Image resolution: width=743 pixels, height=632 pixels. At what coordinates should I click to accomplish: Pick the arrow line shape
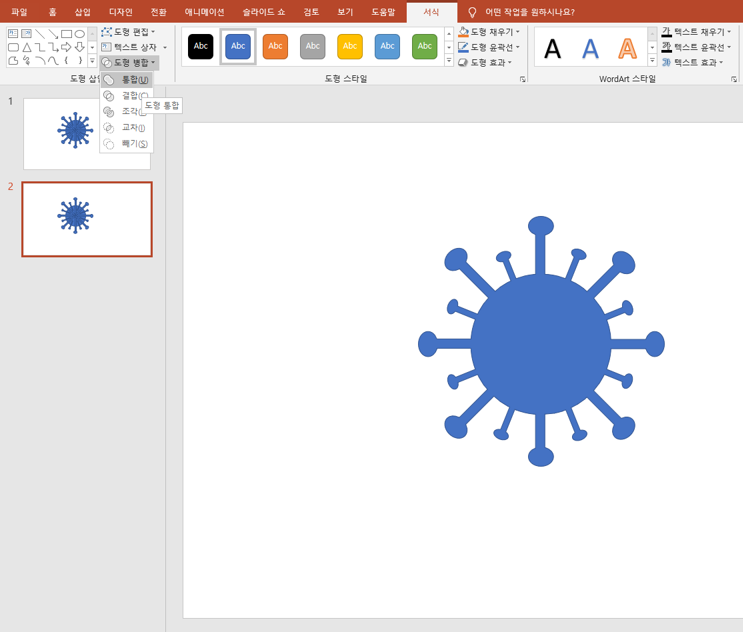[x=53, y=34]
